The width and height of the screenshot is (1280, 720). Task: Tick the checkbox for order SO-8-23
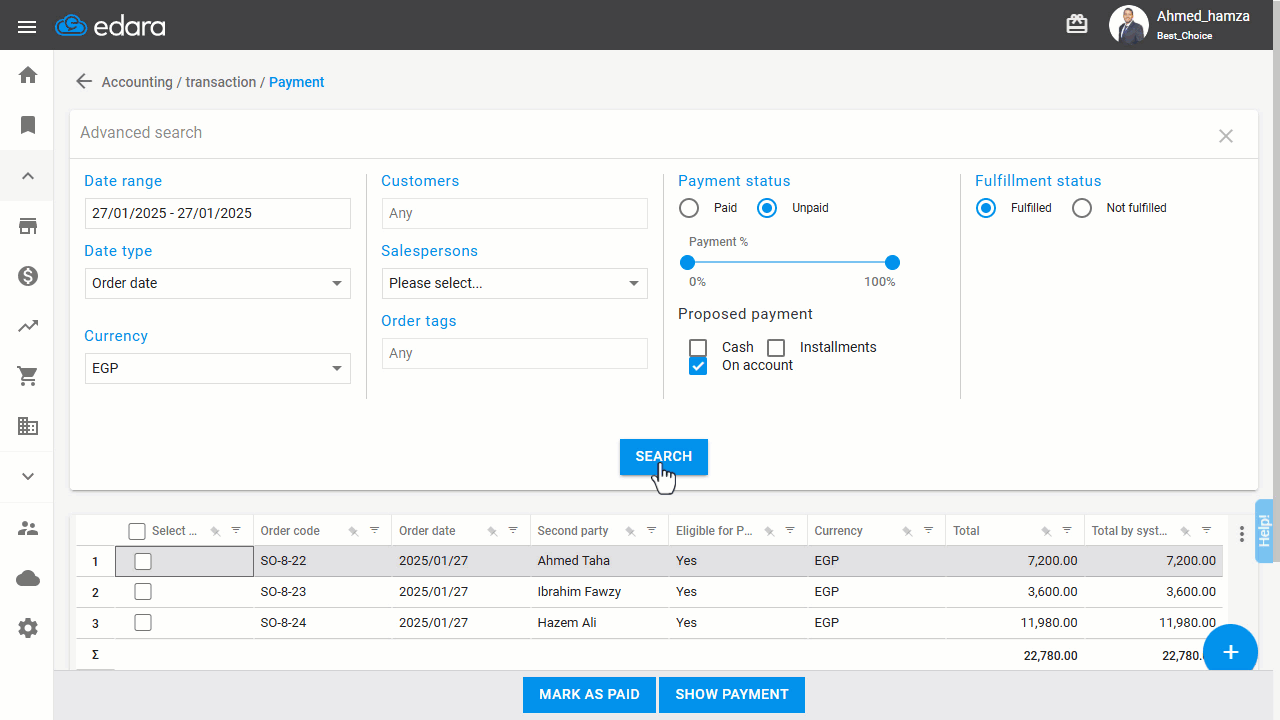point(143,592)
